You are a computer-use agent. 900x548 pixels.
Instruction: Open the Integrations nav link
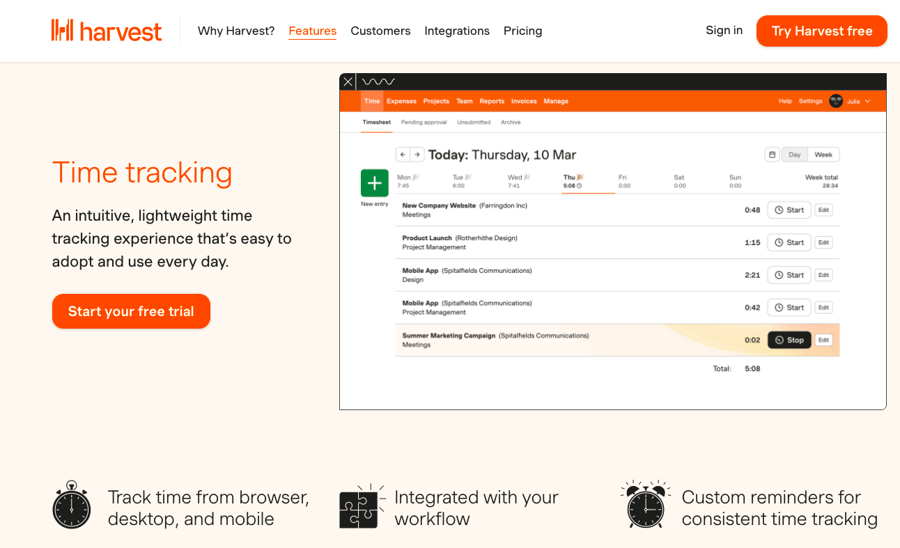click(x=457, y=31)
